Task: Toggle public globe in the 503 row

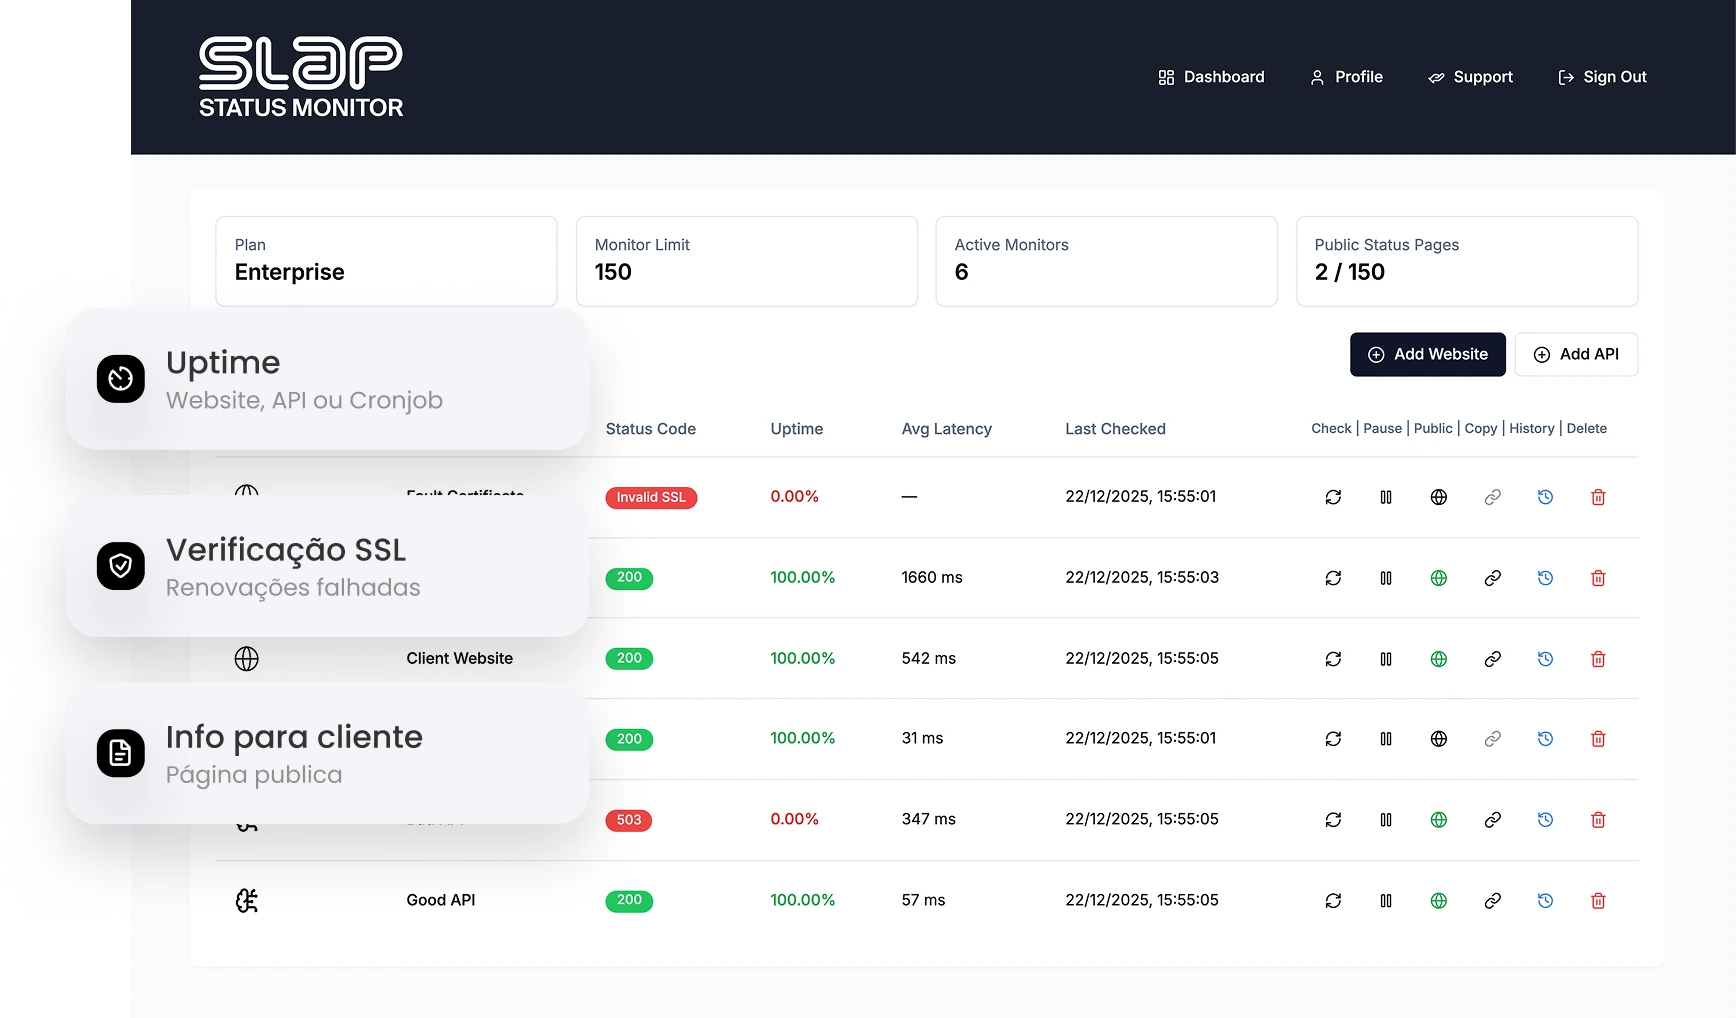Action: (1439, 820)
